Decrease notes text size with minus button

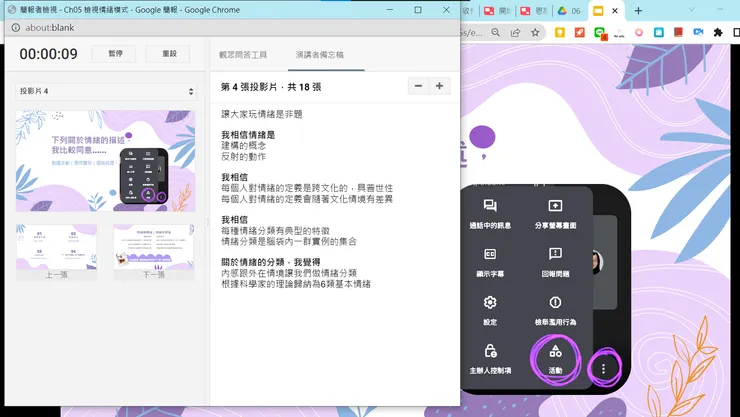(418, 86)
